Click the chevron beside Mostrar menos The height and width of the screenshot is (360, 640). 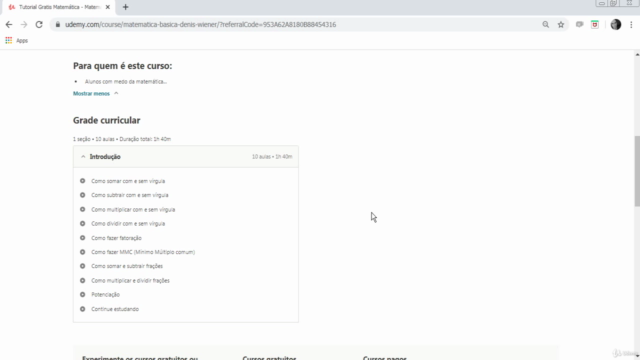point(116,93)
